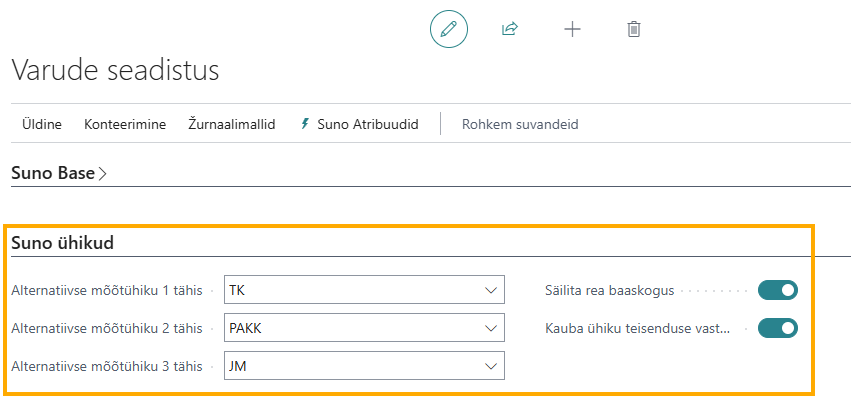Open dropdown arrow for mõõtühiku 3 tähis
The width and height of the screenshot is (851, 410).
pyautogui.click(x=491, y=366)
